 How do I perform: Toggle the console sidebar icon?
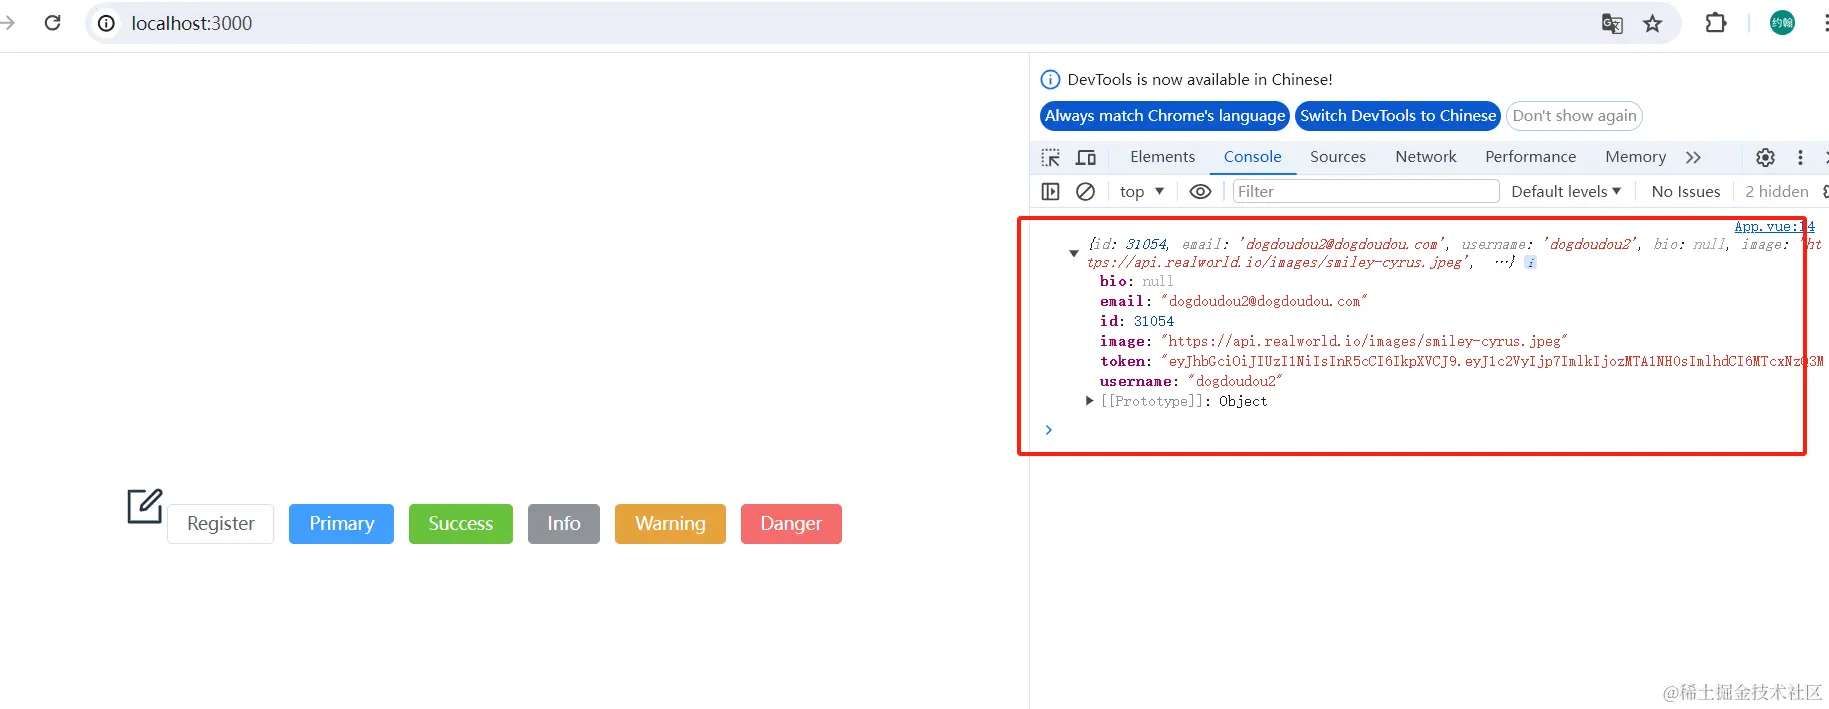click(1050, 192)
